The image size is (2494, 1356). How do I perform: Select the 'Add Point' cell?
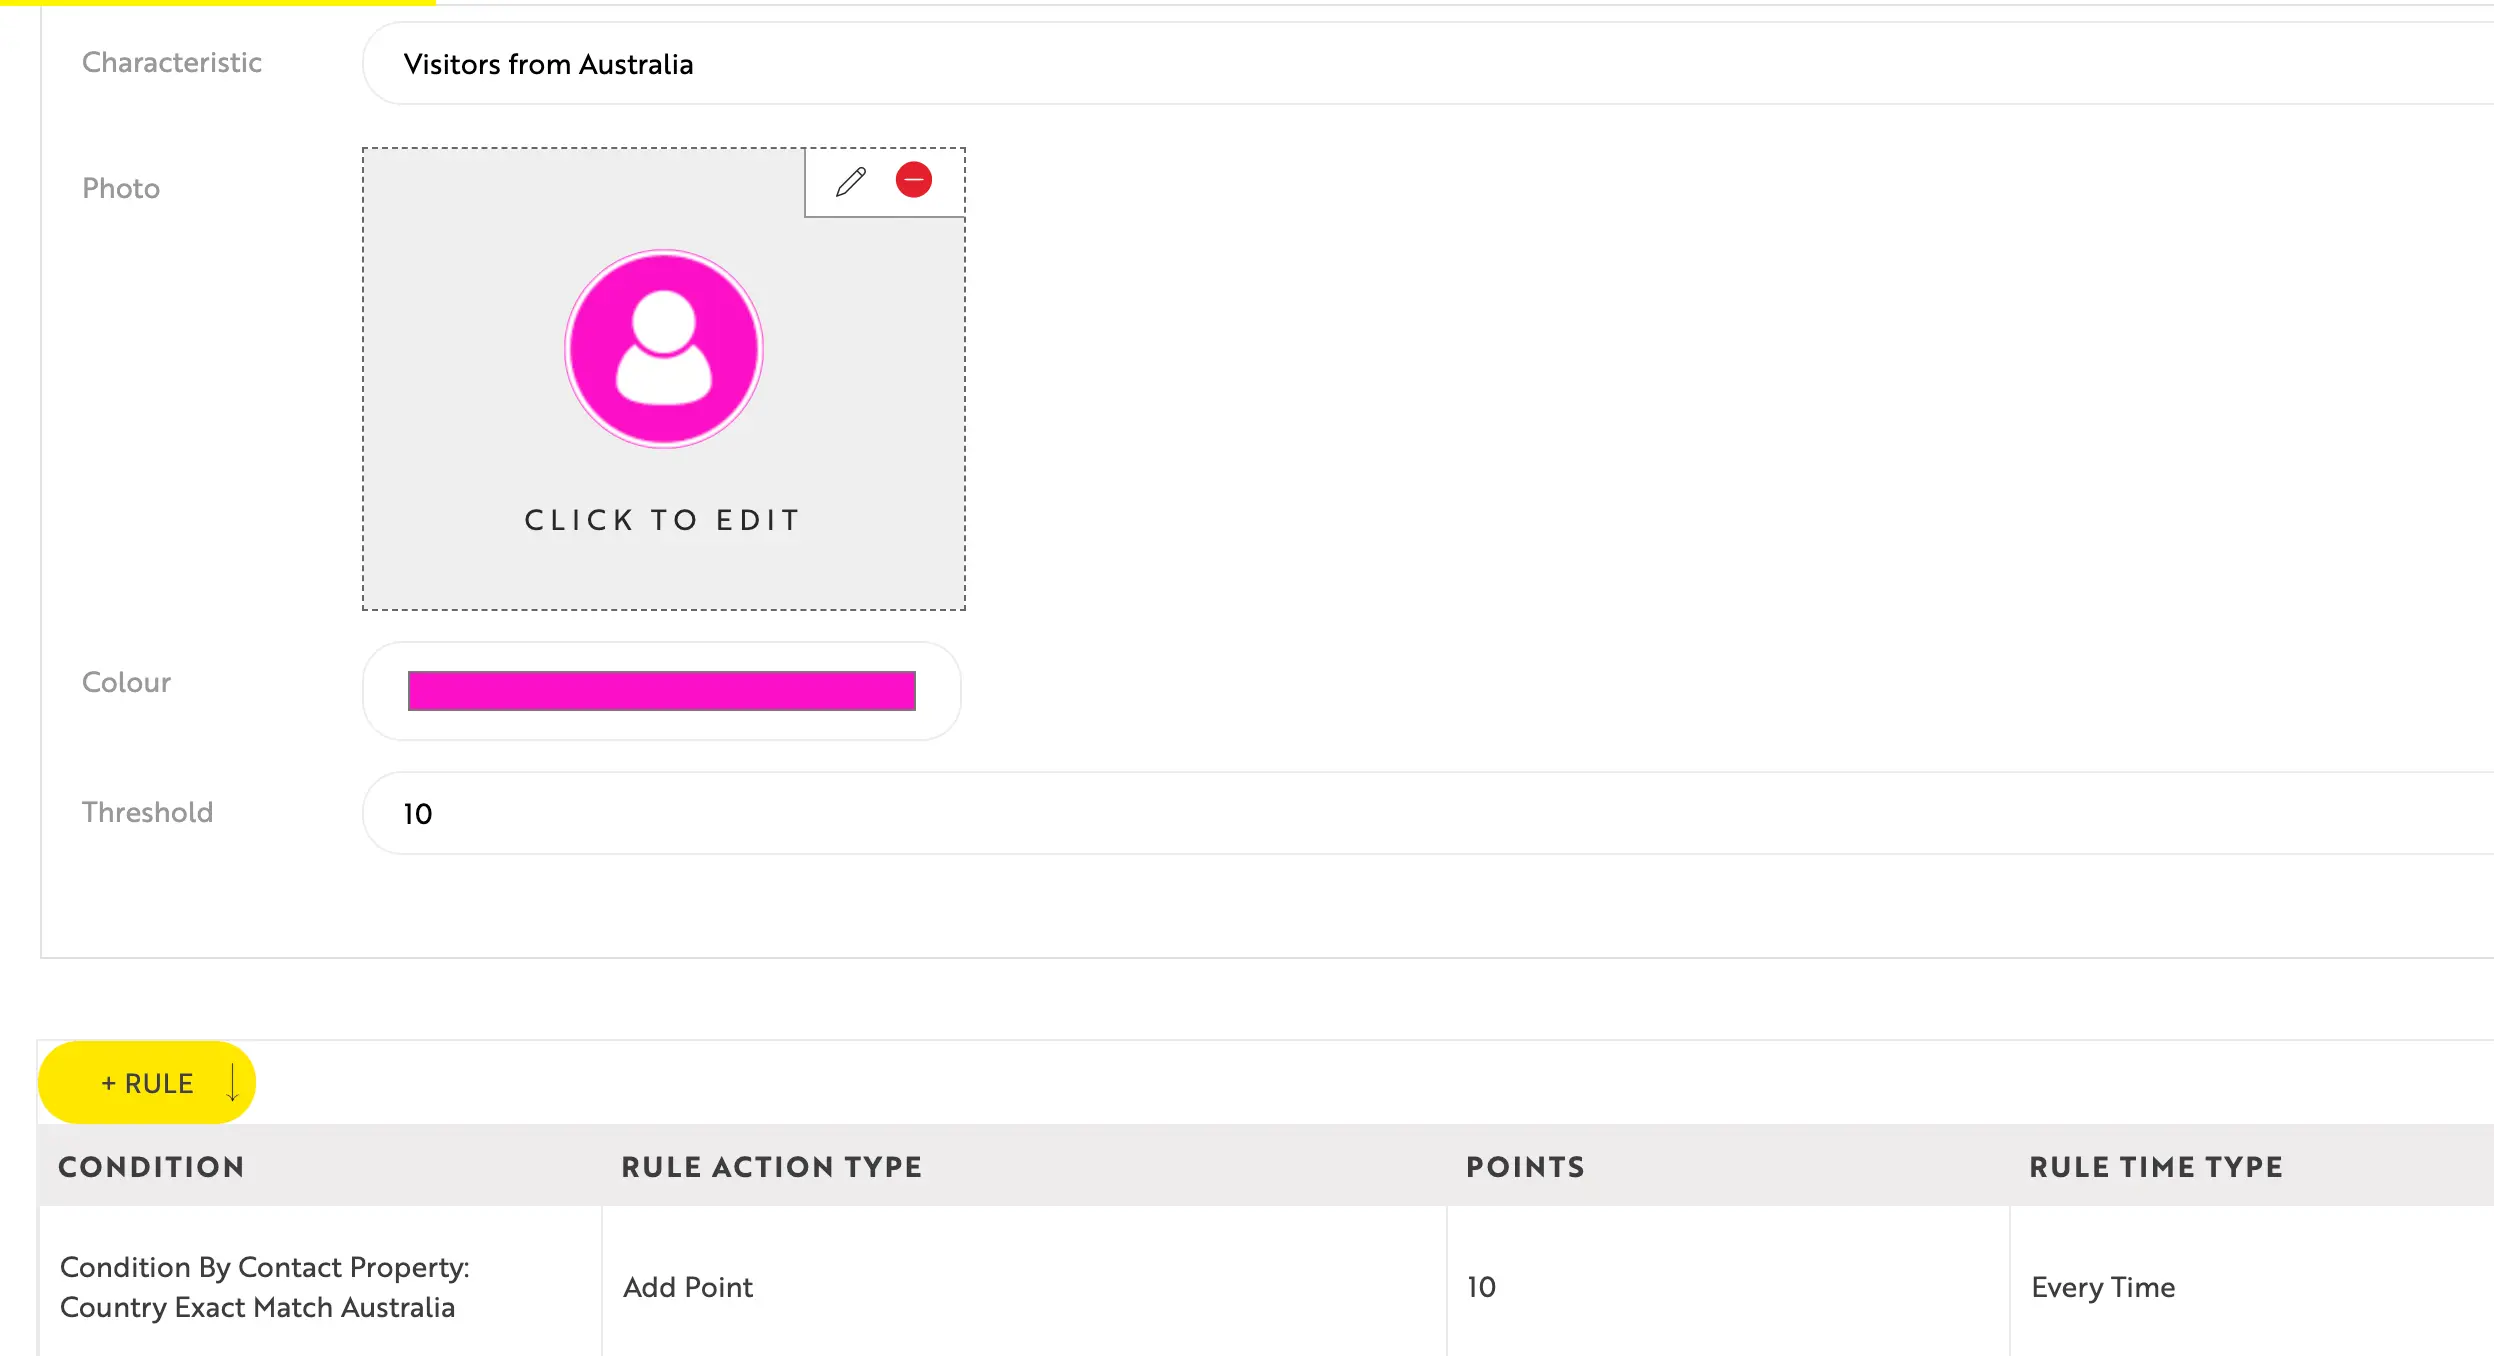pos(688,1287)
